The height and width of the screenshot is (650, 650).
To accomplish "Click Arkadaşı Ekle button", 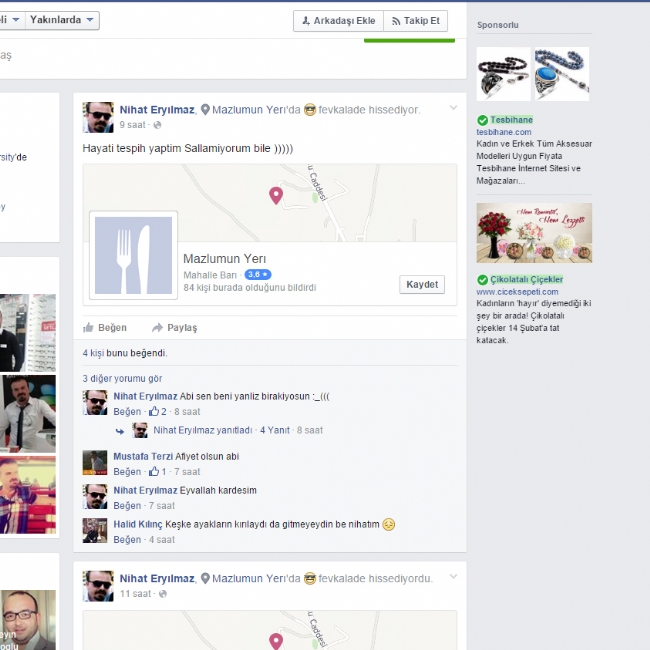I will tap(338, 21).
